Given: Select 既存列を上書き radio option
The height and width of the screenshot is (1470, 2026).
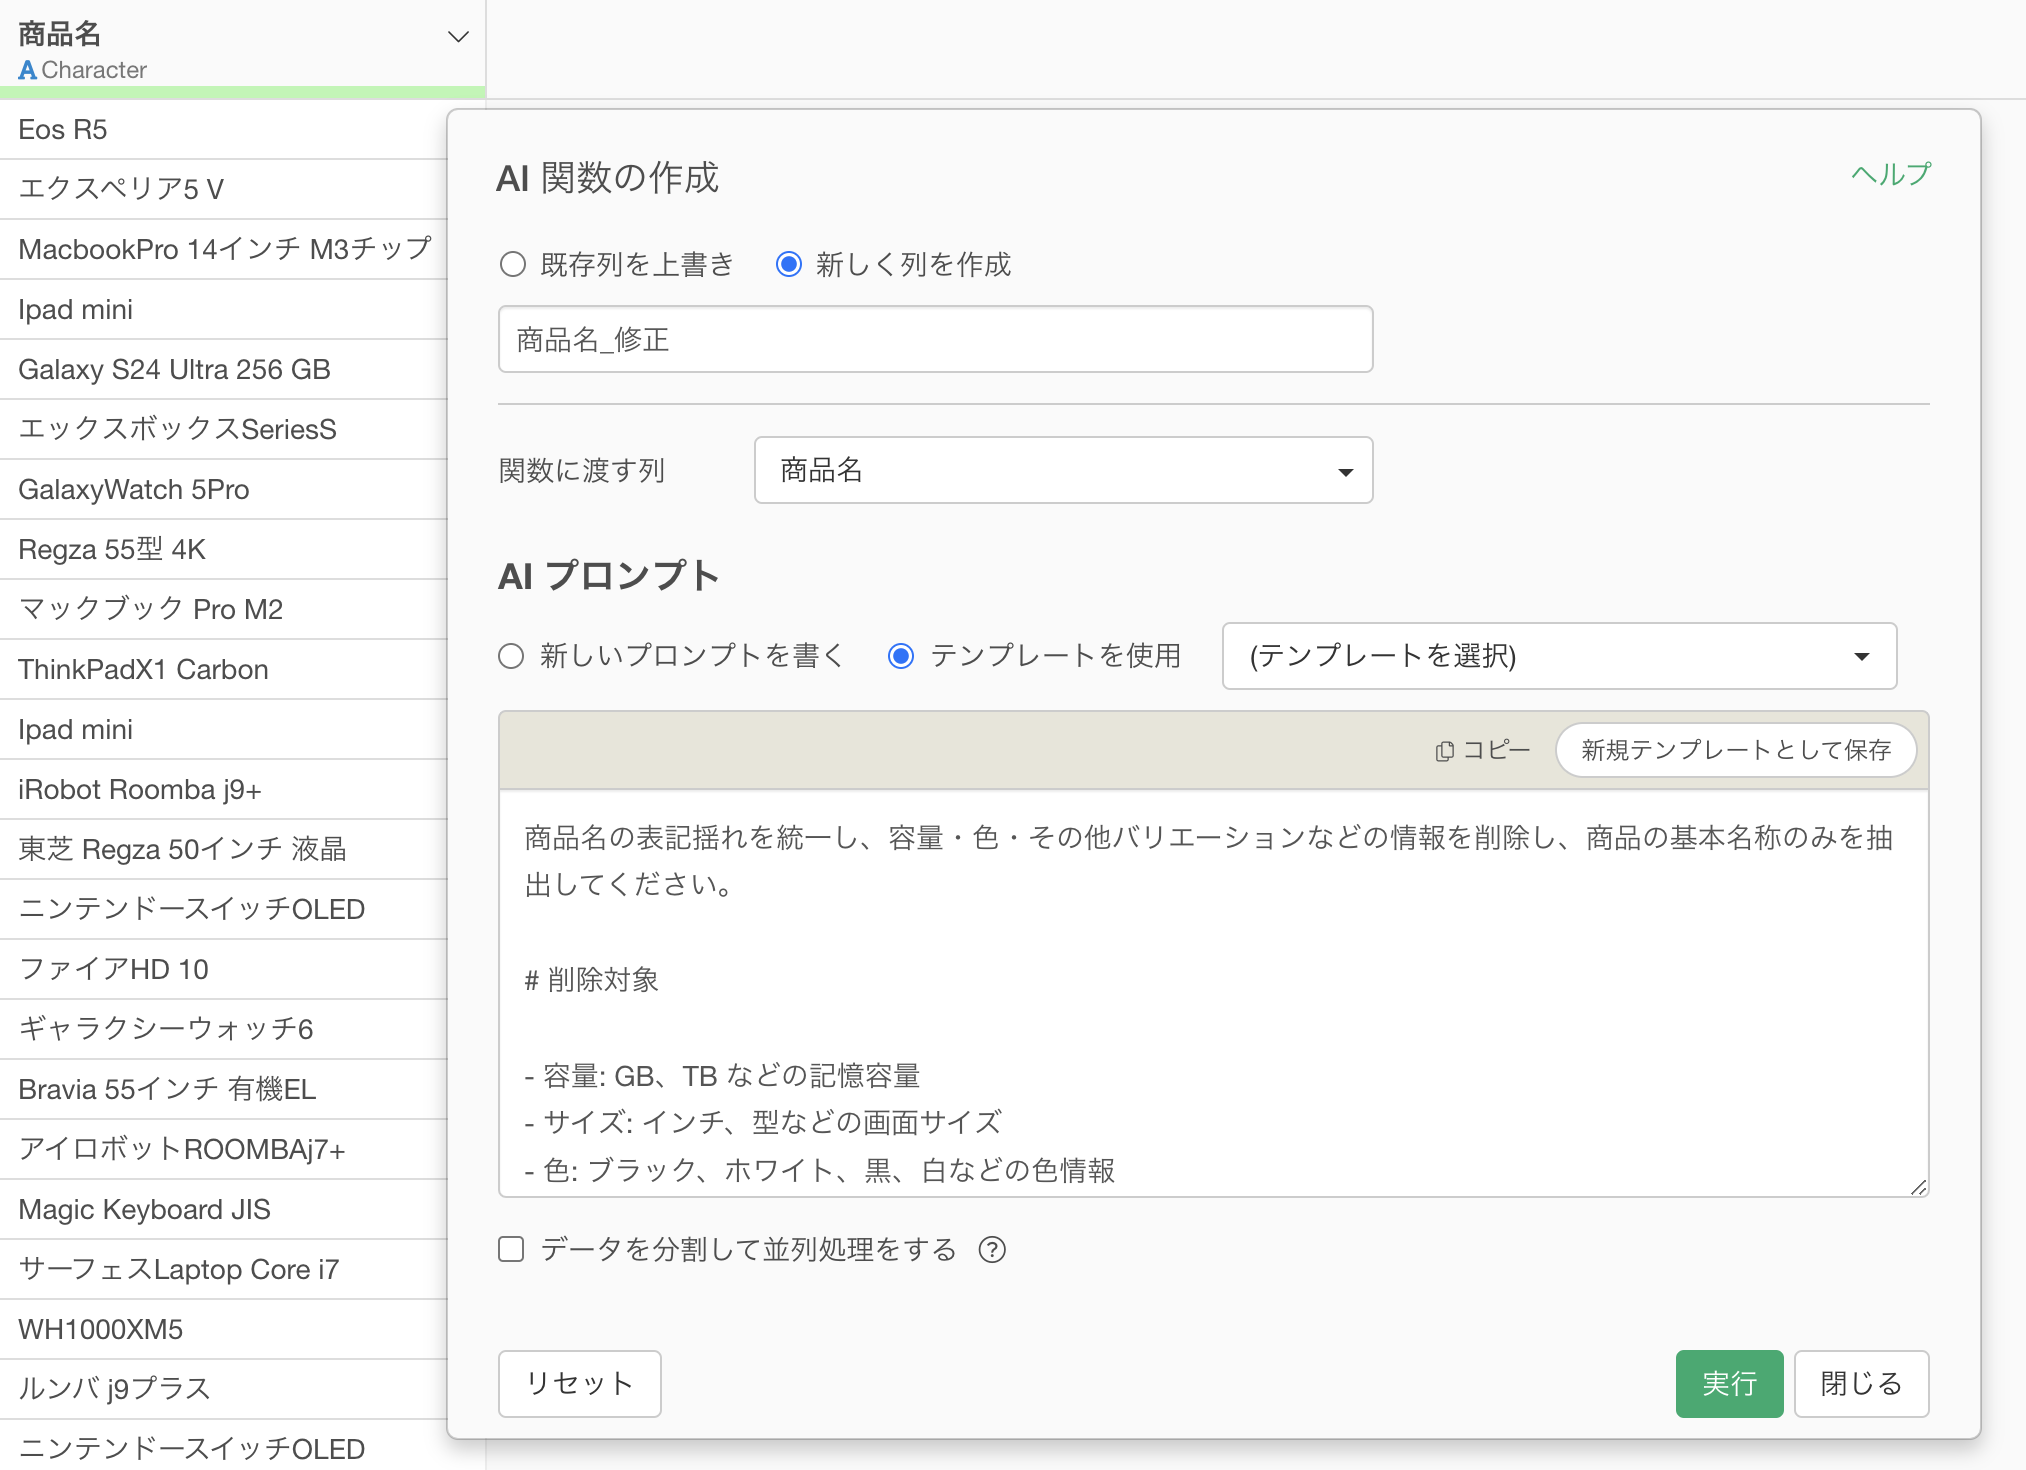Looking at the screenshot, I should [x=513, y=265].
